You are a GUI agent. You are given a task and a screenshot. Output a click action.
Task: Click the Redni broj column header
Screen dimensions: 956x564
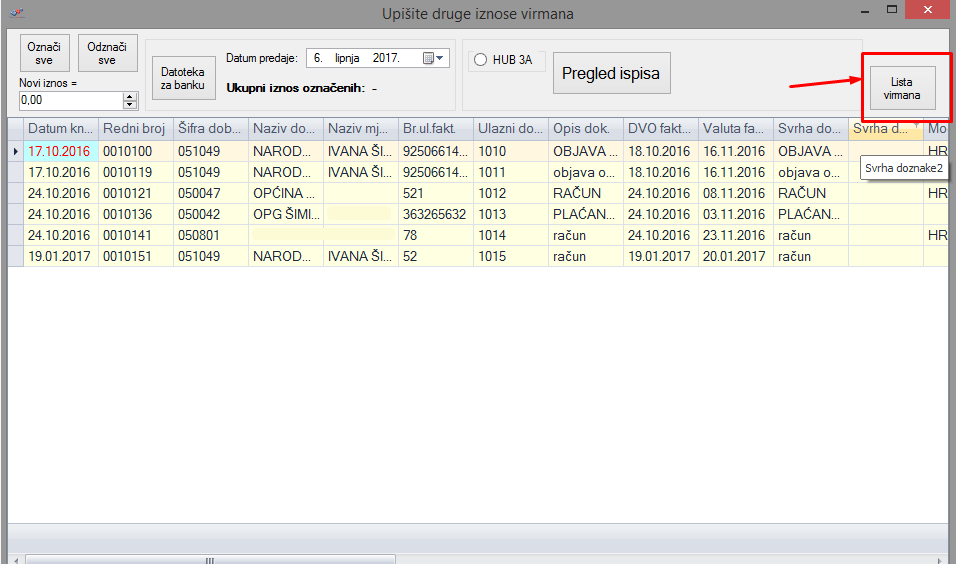pyautogui.click(x=135, y=129)
